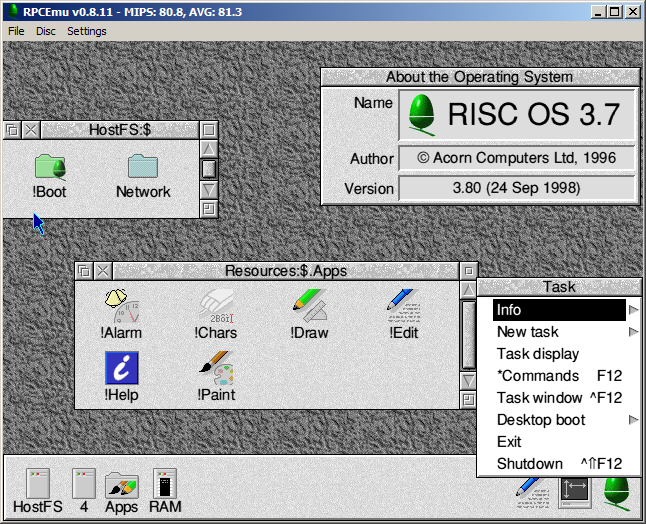
Task: Click the HostFS drive icon on iconbar
Action: (x=37, y=491)
